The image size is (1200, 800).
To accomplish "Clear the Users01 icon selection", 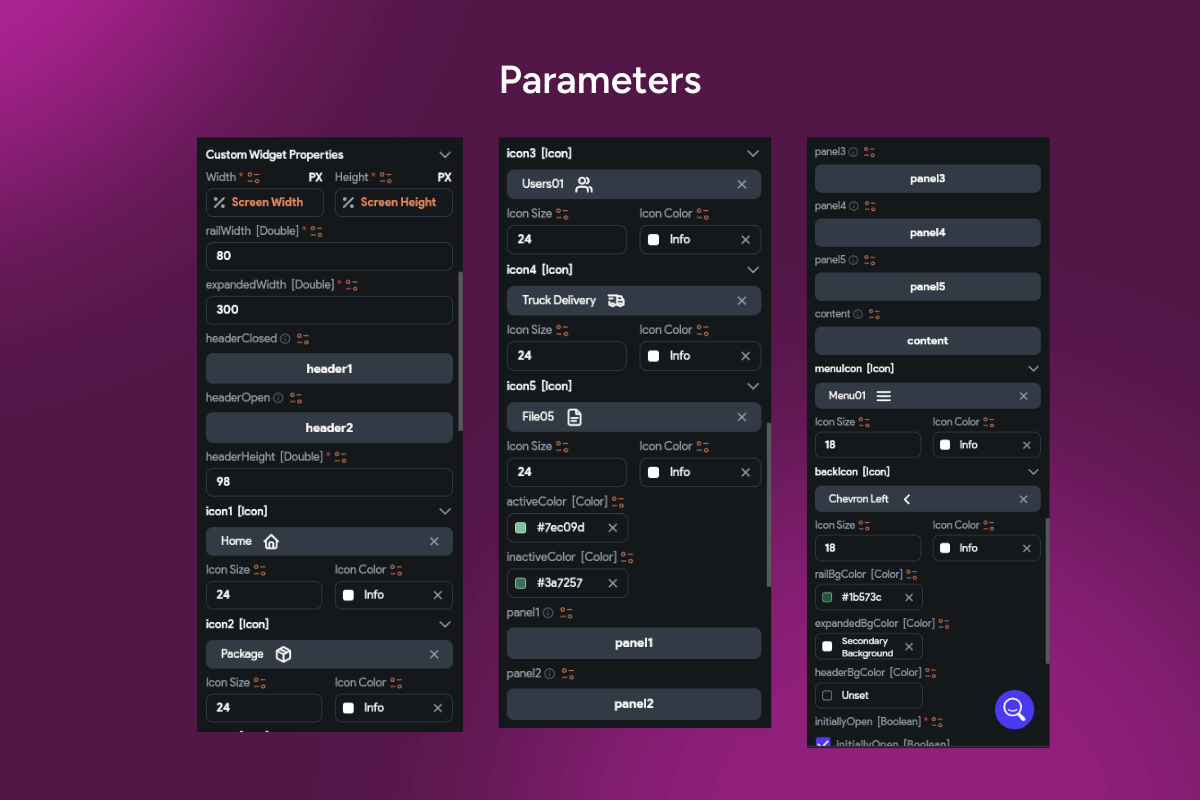I will point(742,185).
